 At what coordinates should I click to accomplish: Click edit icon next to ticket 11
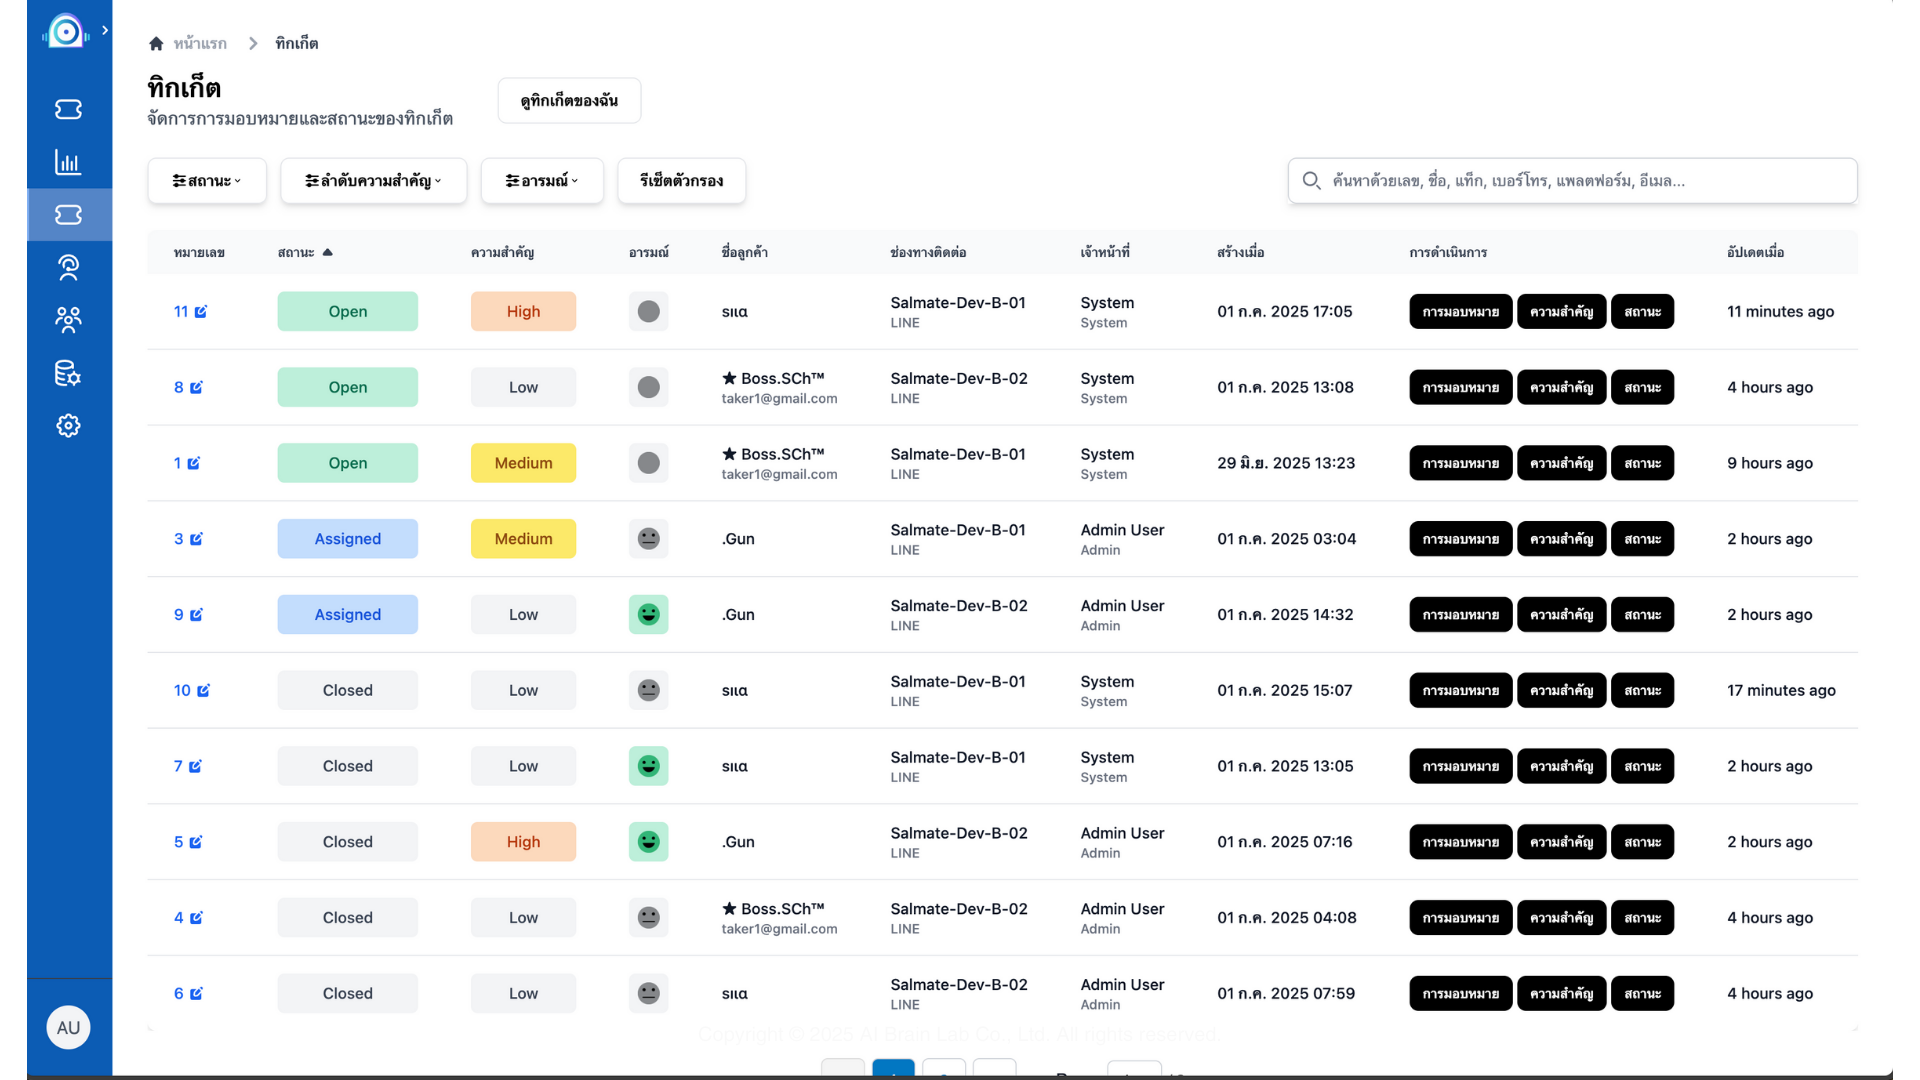(201, 312)
